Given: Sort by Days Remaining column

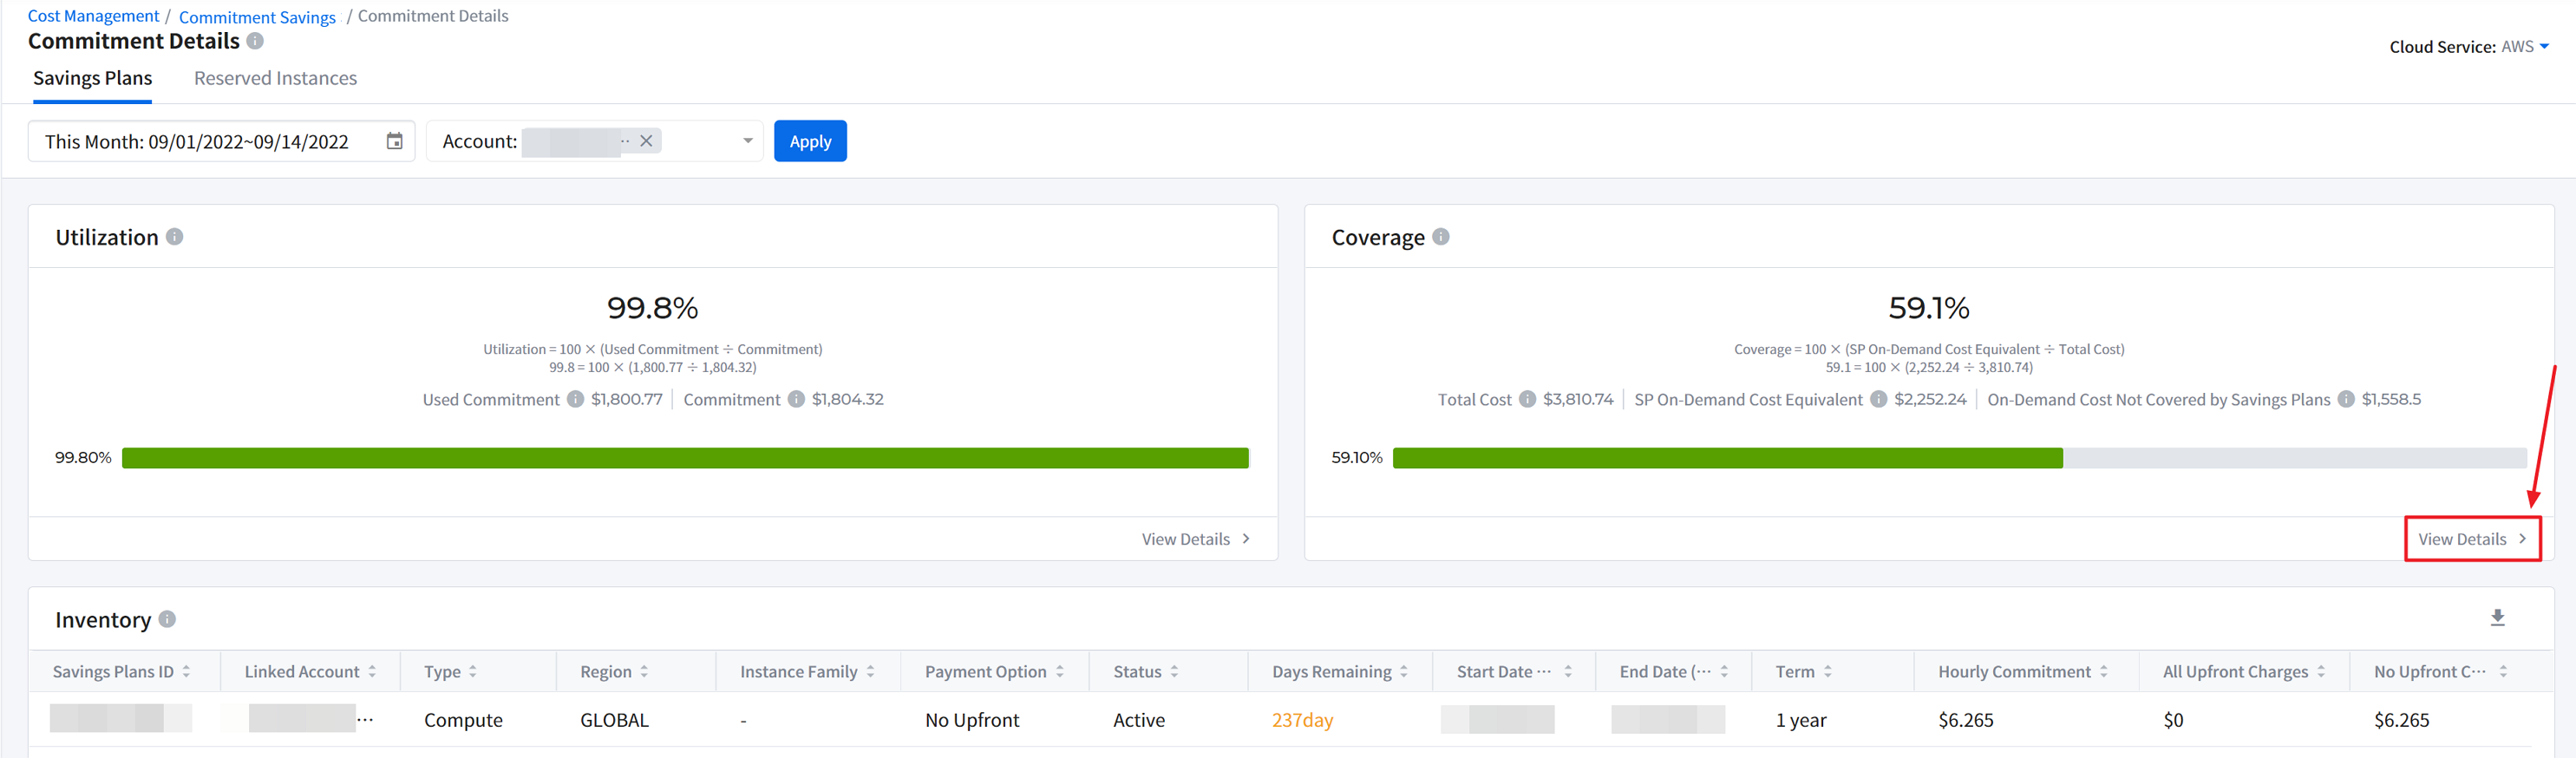Looking at the screenshot, I should click(x=1403, y=672).
